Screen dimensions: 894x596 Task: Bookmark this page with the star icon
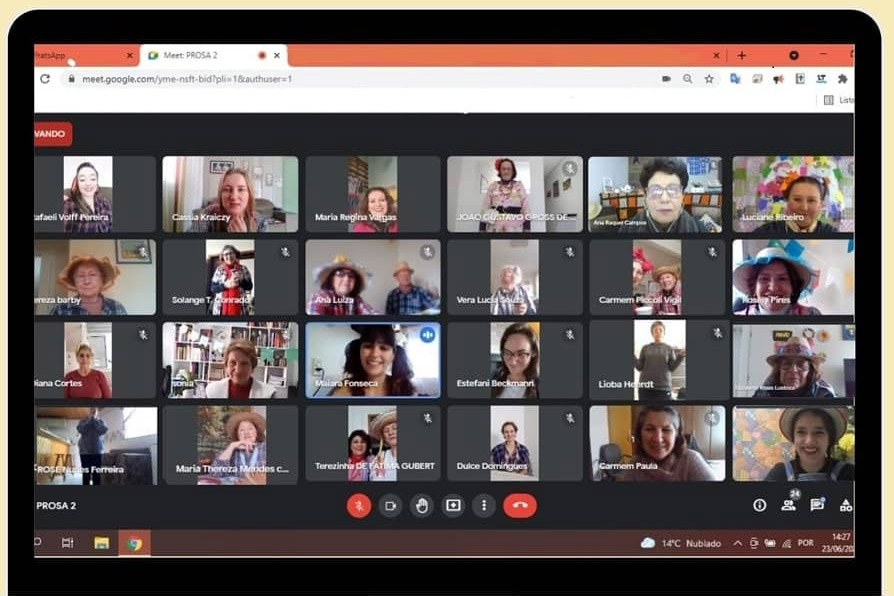click(709, 79)
